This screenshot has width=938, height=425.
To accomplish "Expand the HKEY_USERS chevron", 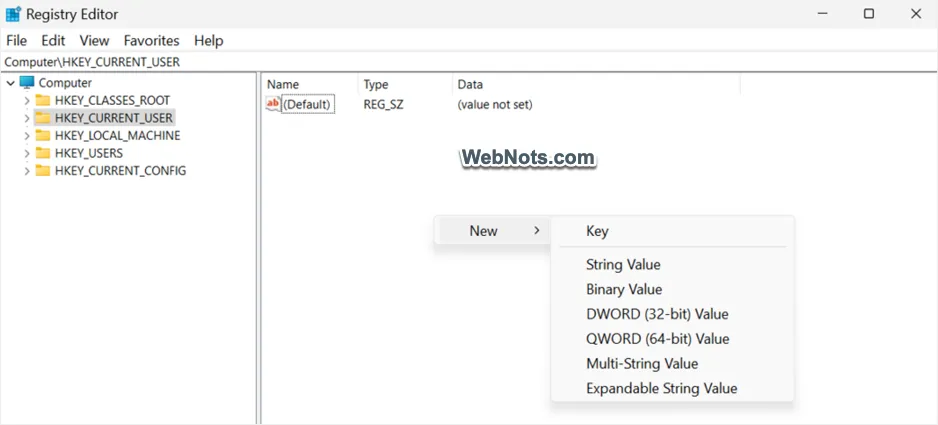I will pos(27,153).
